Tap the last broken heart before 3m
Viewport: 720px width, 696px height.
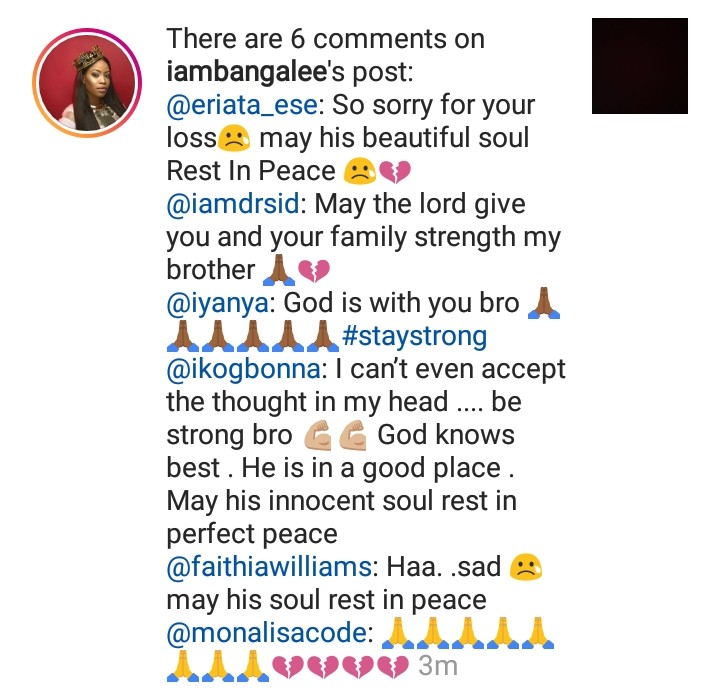point(393,666)
